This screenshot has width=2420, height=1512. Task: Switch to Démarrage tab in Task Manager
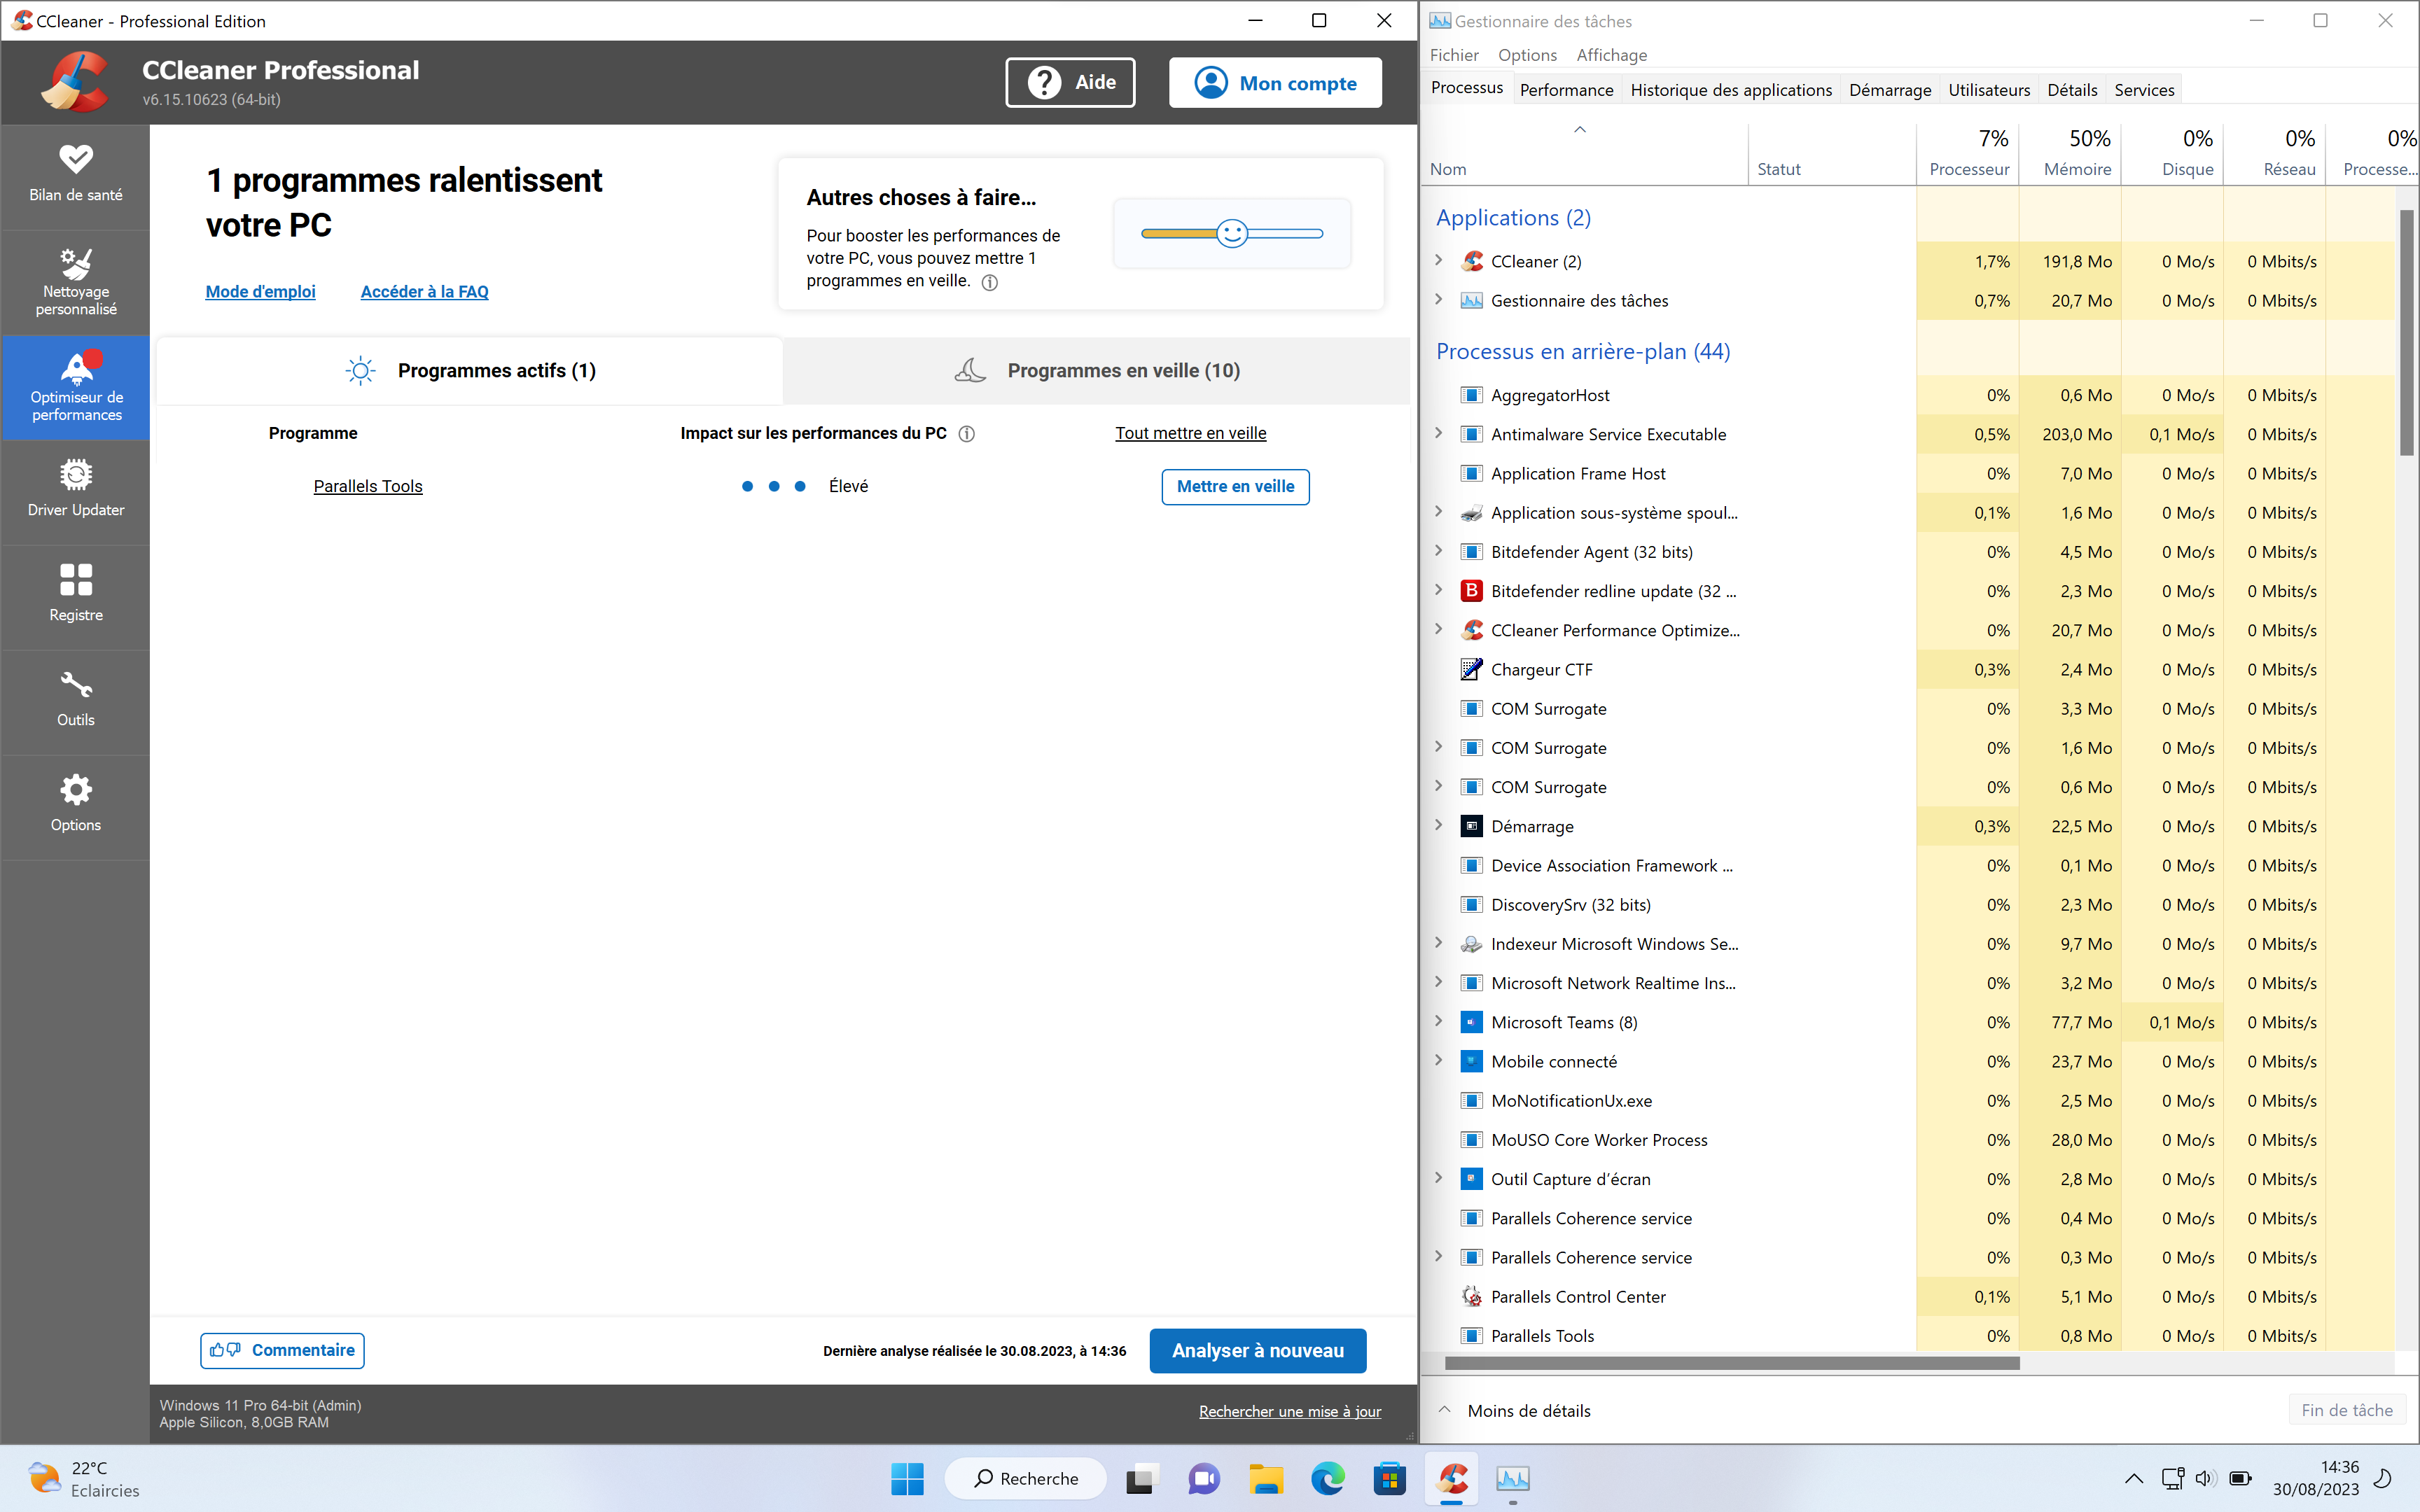(x=1890, y=90)
